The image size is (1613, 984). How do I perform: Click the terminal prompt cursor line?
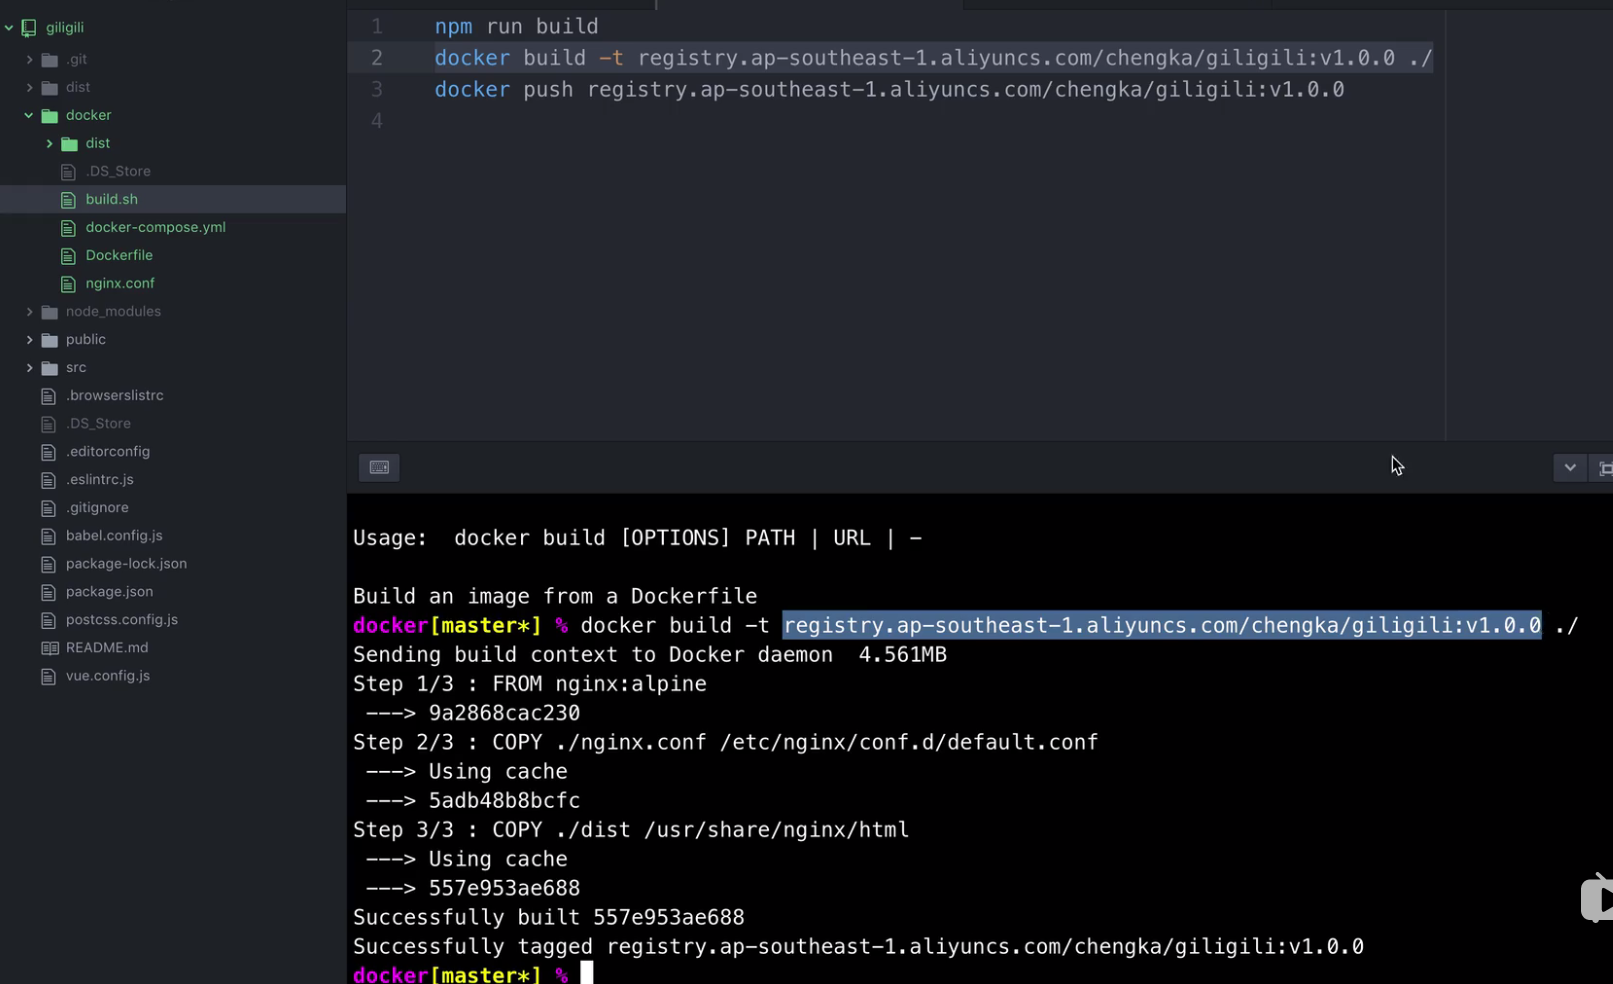tap(472, 973)
